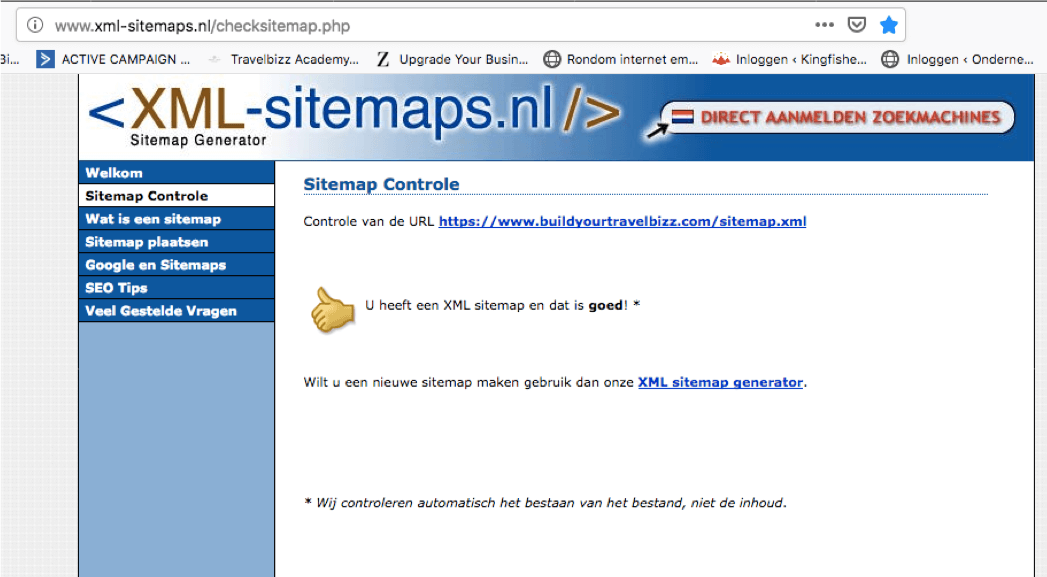Click the Kingfisher bookmark favicon
Viewport: 1047px width, 577px height.
[x=721, y=59]
